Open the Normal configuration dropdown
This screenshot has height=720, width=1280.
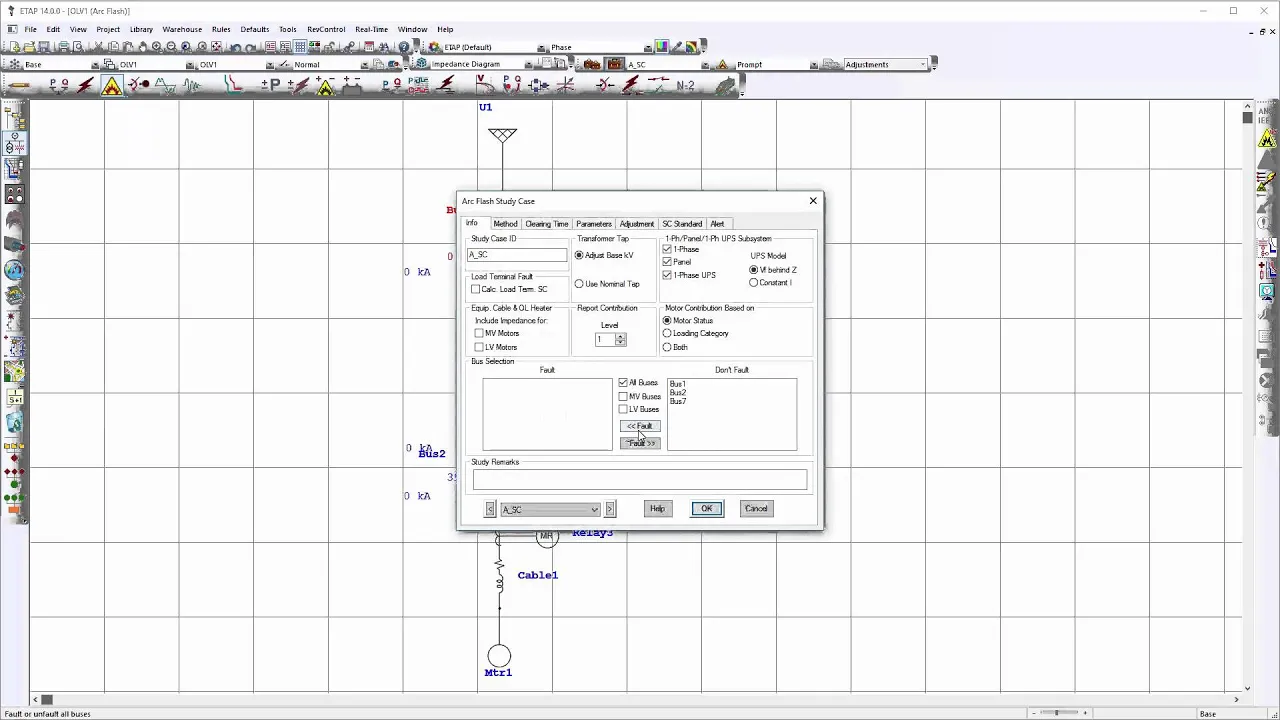[x=365, y=65]
